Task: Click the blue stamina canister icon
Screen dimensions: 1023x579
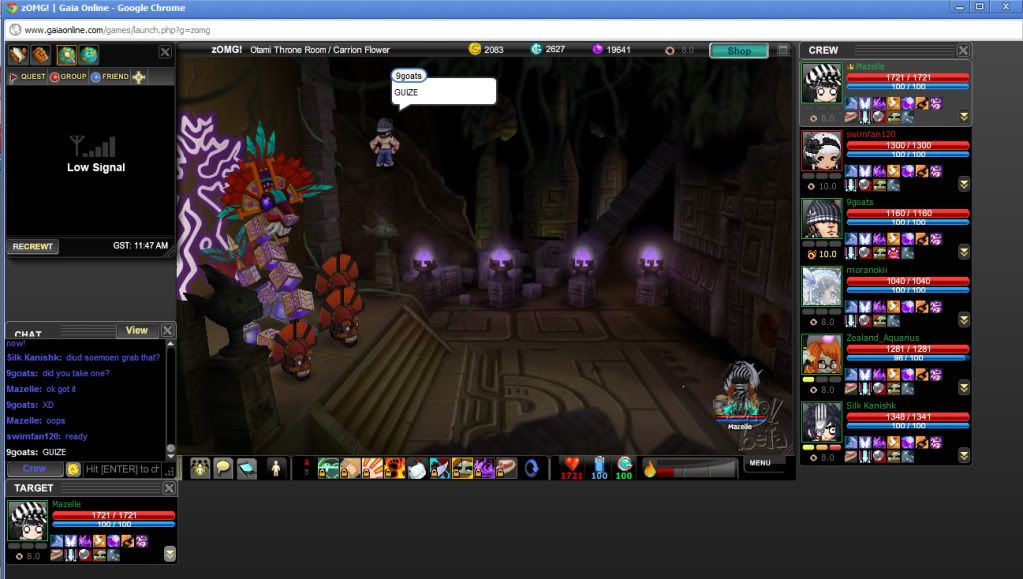Action: pyautogui.click(x=599, y=464)
